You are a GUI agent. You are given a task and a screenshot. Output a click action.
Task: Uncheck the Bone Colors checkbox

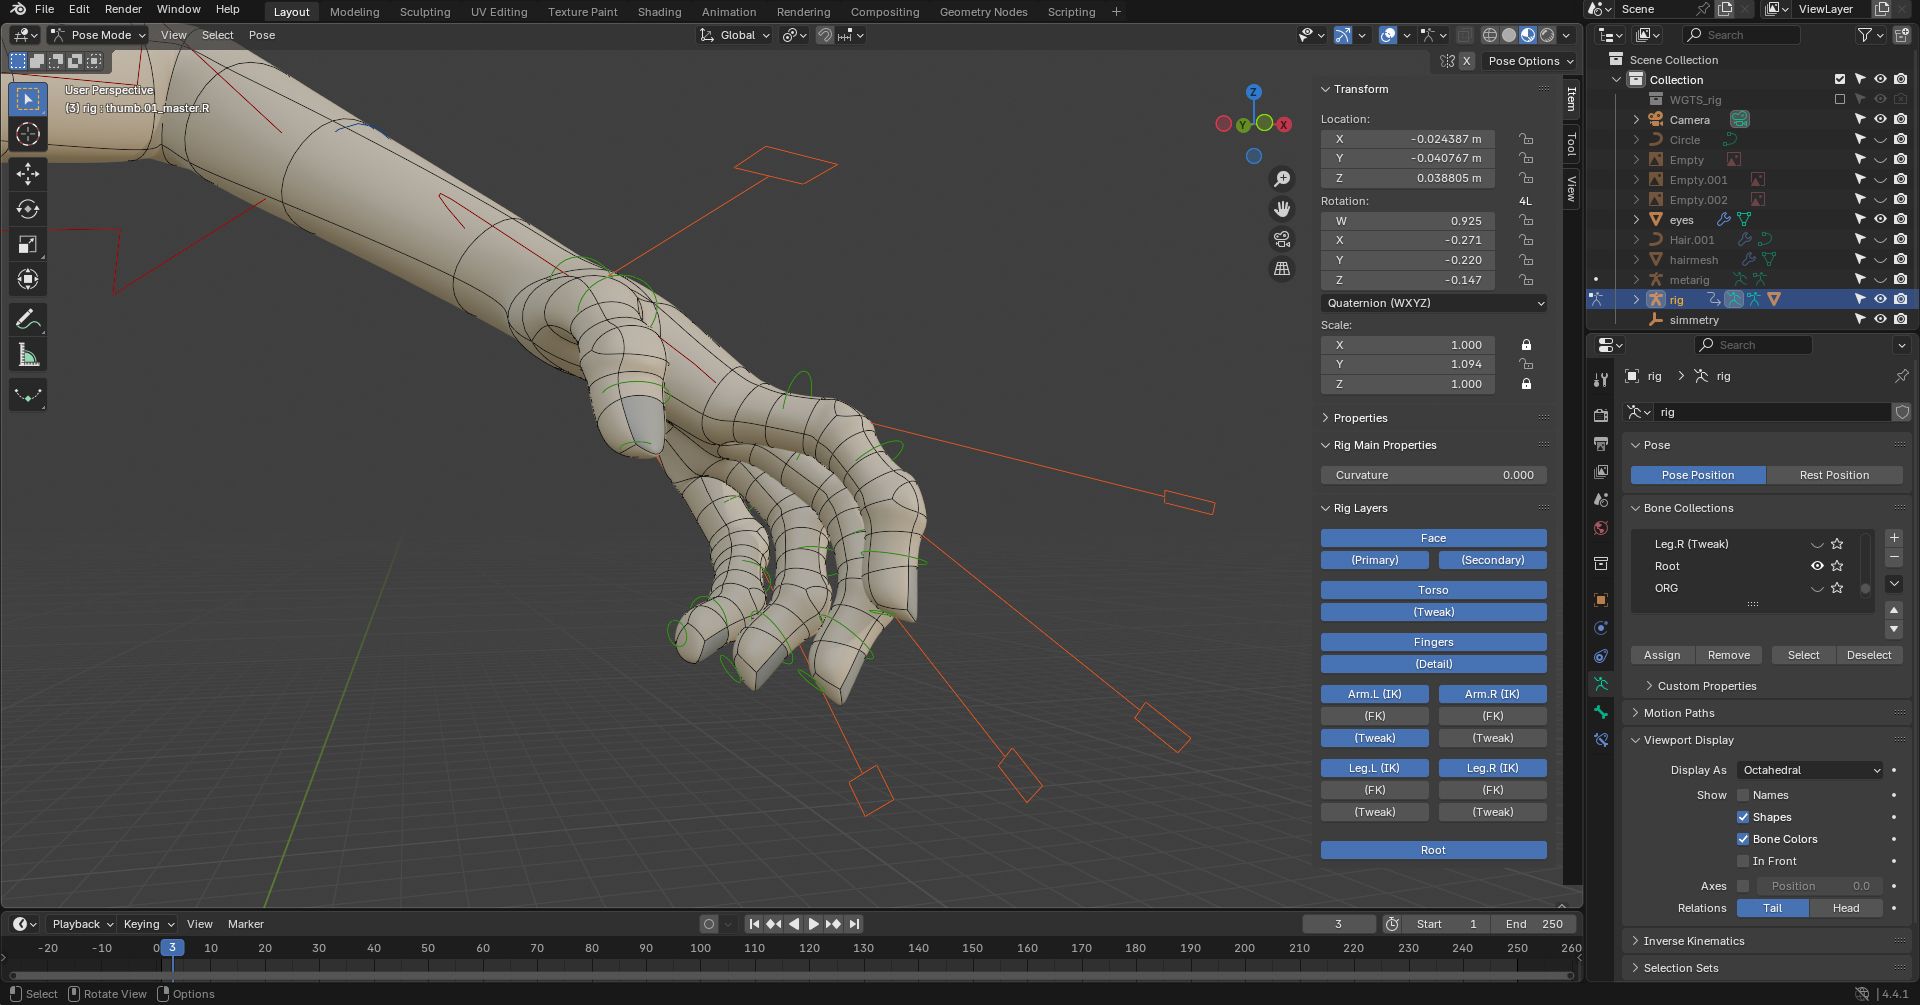point(1743,839)
